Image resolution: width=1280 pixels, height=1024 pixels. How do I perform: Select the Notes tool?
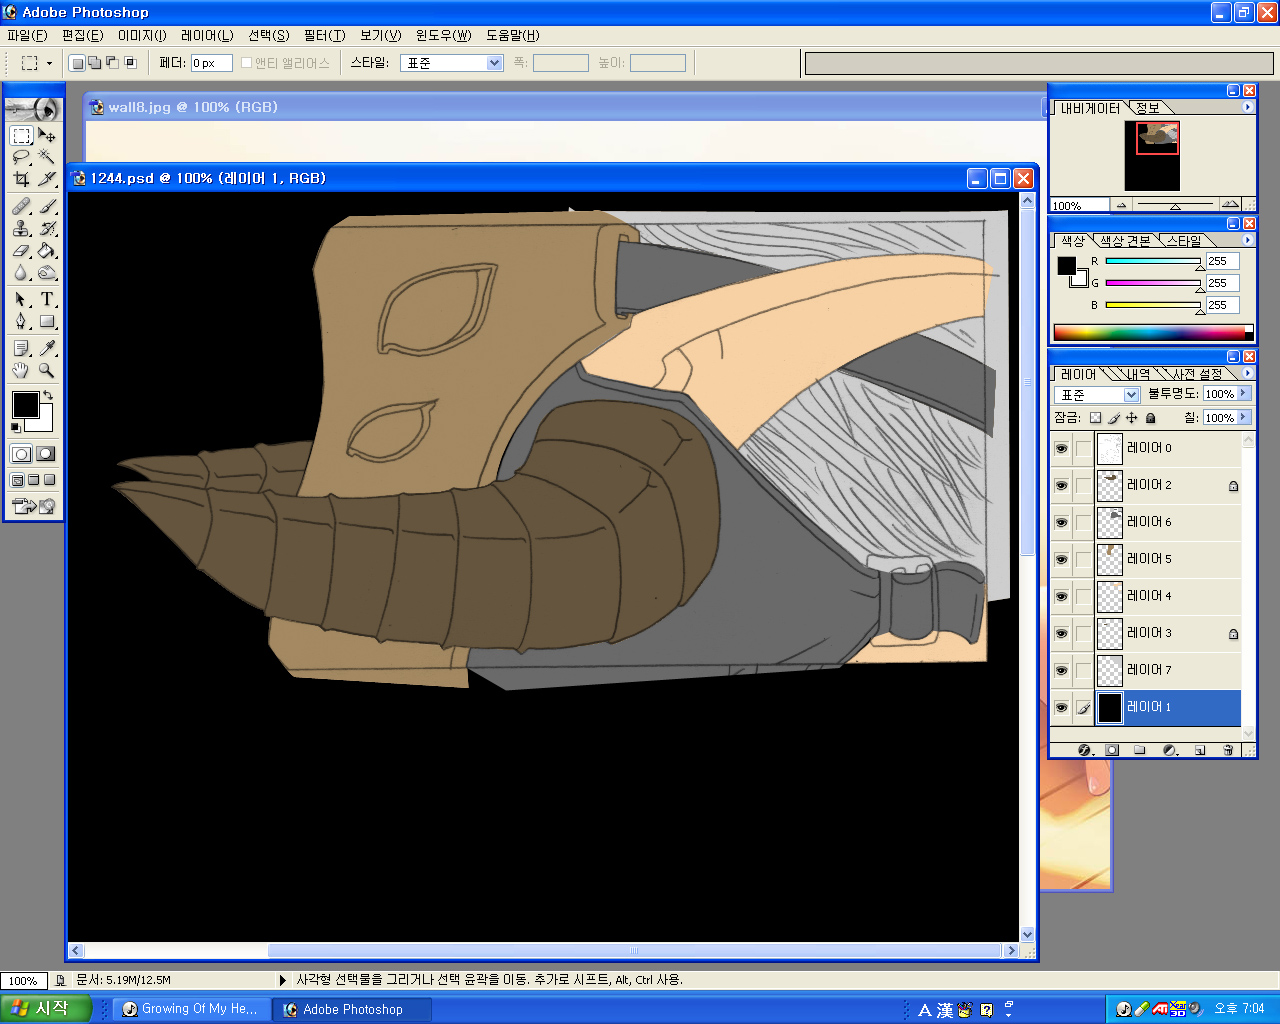coord(21,348)
